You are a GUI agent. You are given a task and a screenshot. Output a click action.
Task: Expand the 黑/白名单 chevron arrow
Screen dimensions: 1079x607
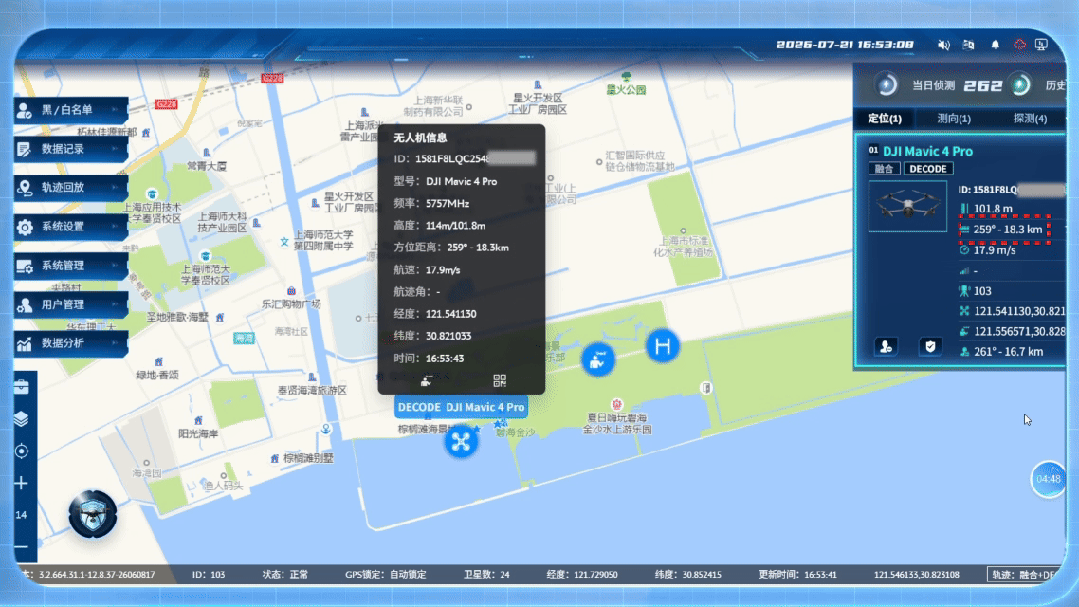coord(115,109)
